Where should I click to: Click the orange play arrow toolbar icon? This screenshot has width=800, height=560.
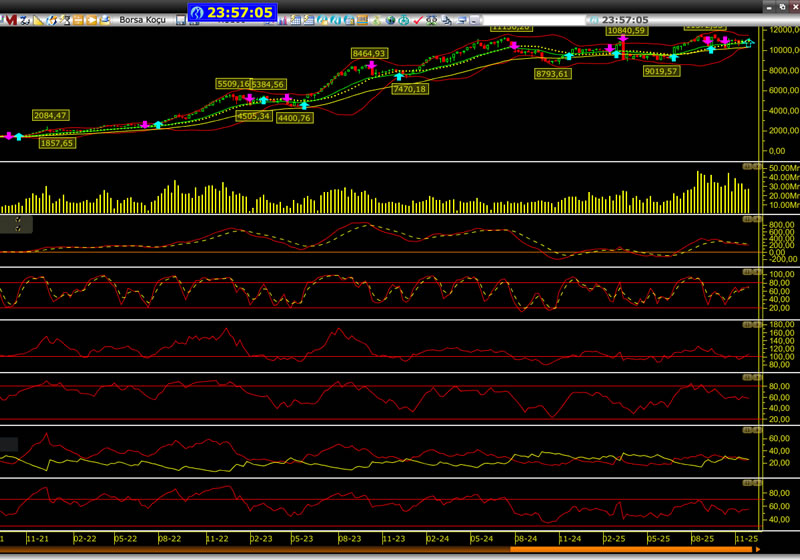pyautogui.click(x=91, y=20)
